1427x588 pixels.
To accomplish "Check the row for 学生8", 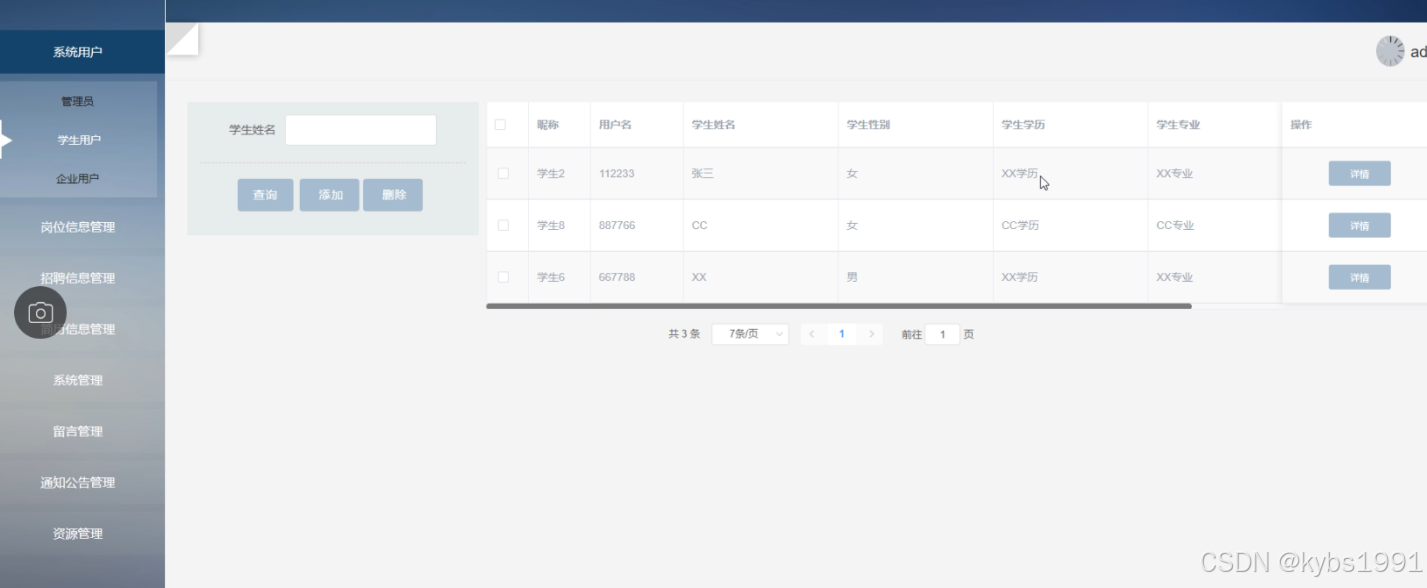I will pos(503,225).
